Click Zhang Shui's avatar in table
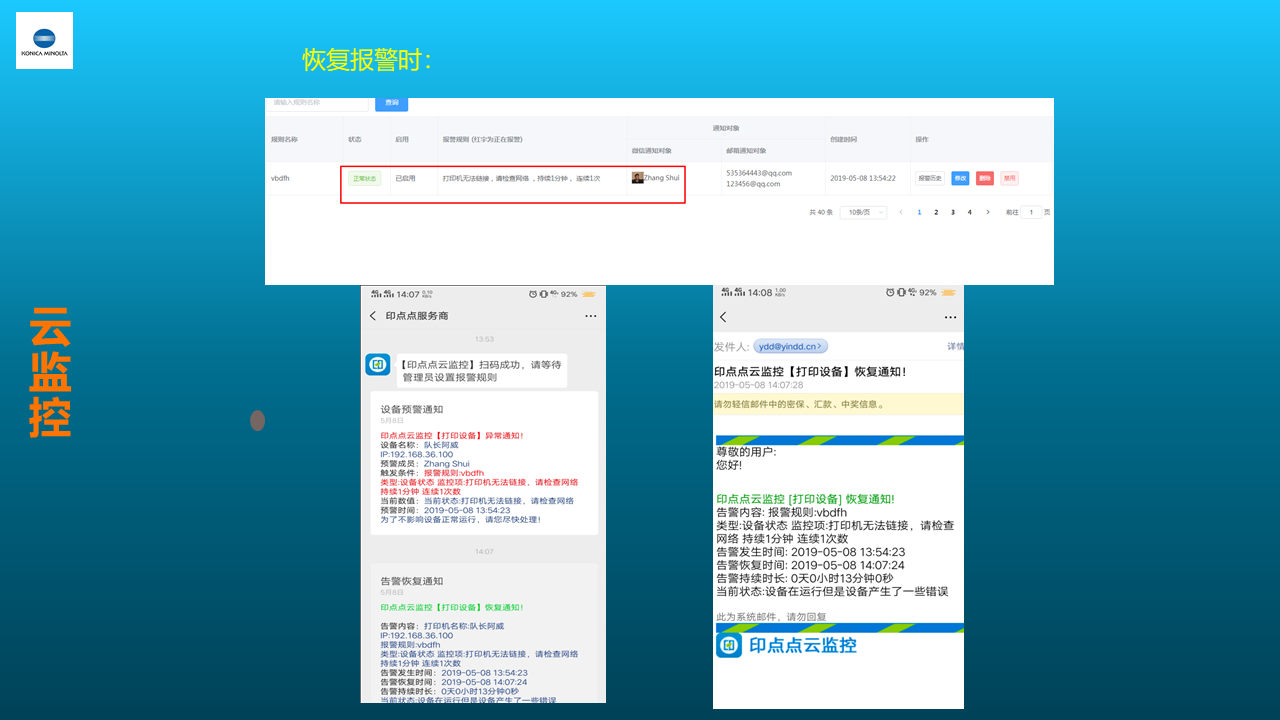Screen dimensions: 1280x720 click(x=638, y=178)
